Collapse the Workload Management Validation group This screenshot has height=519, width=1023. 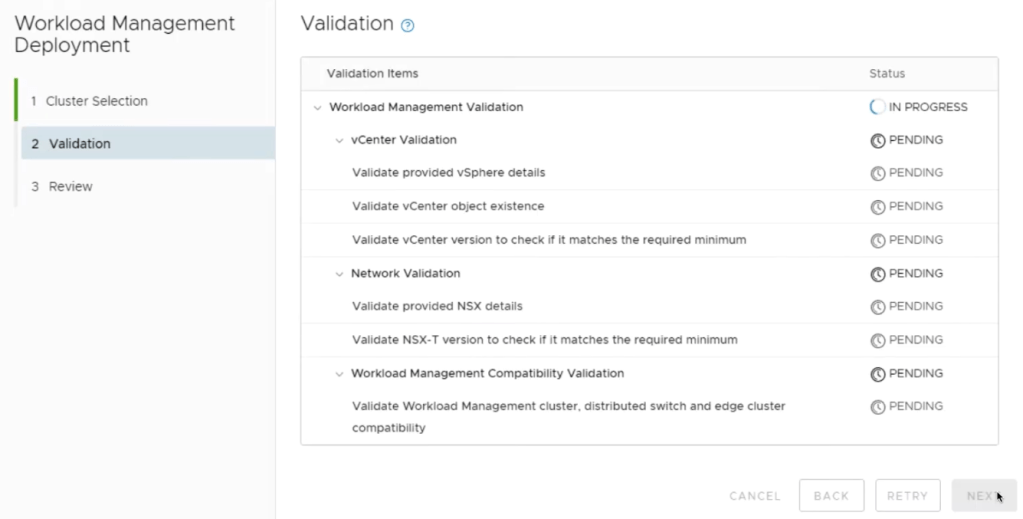317,107
